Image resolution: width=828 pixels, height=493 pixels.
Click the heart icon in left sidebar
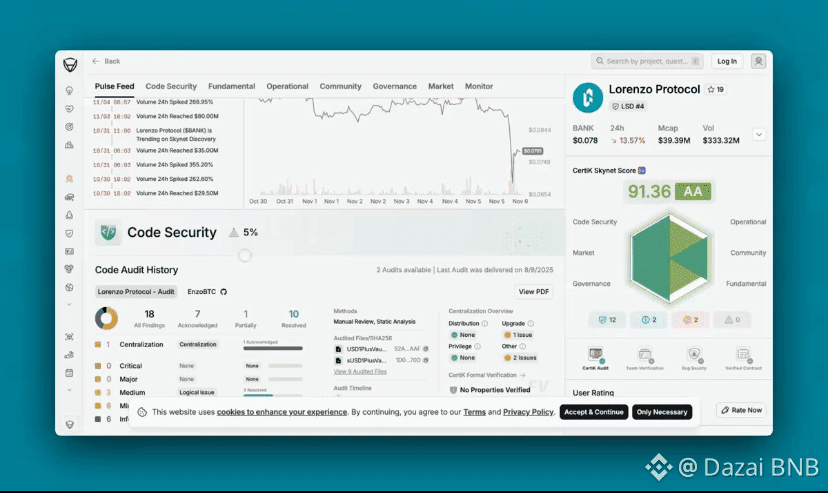tap(69, 109)
